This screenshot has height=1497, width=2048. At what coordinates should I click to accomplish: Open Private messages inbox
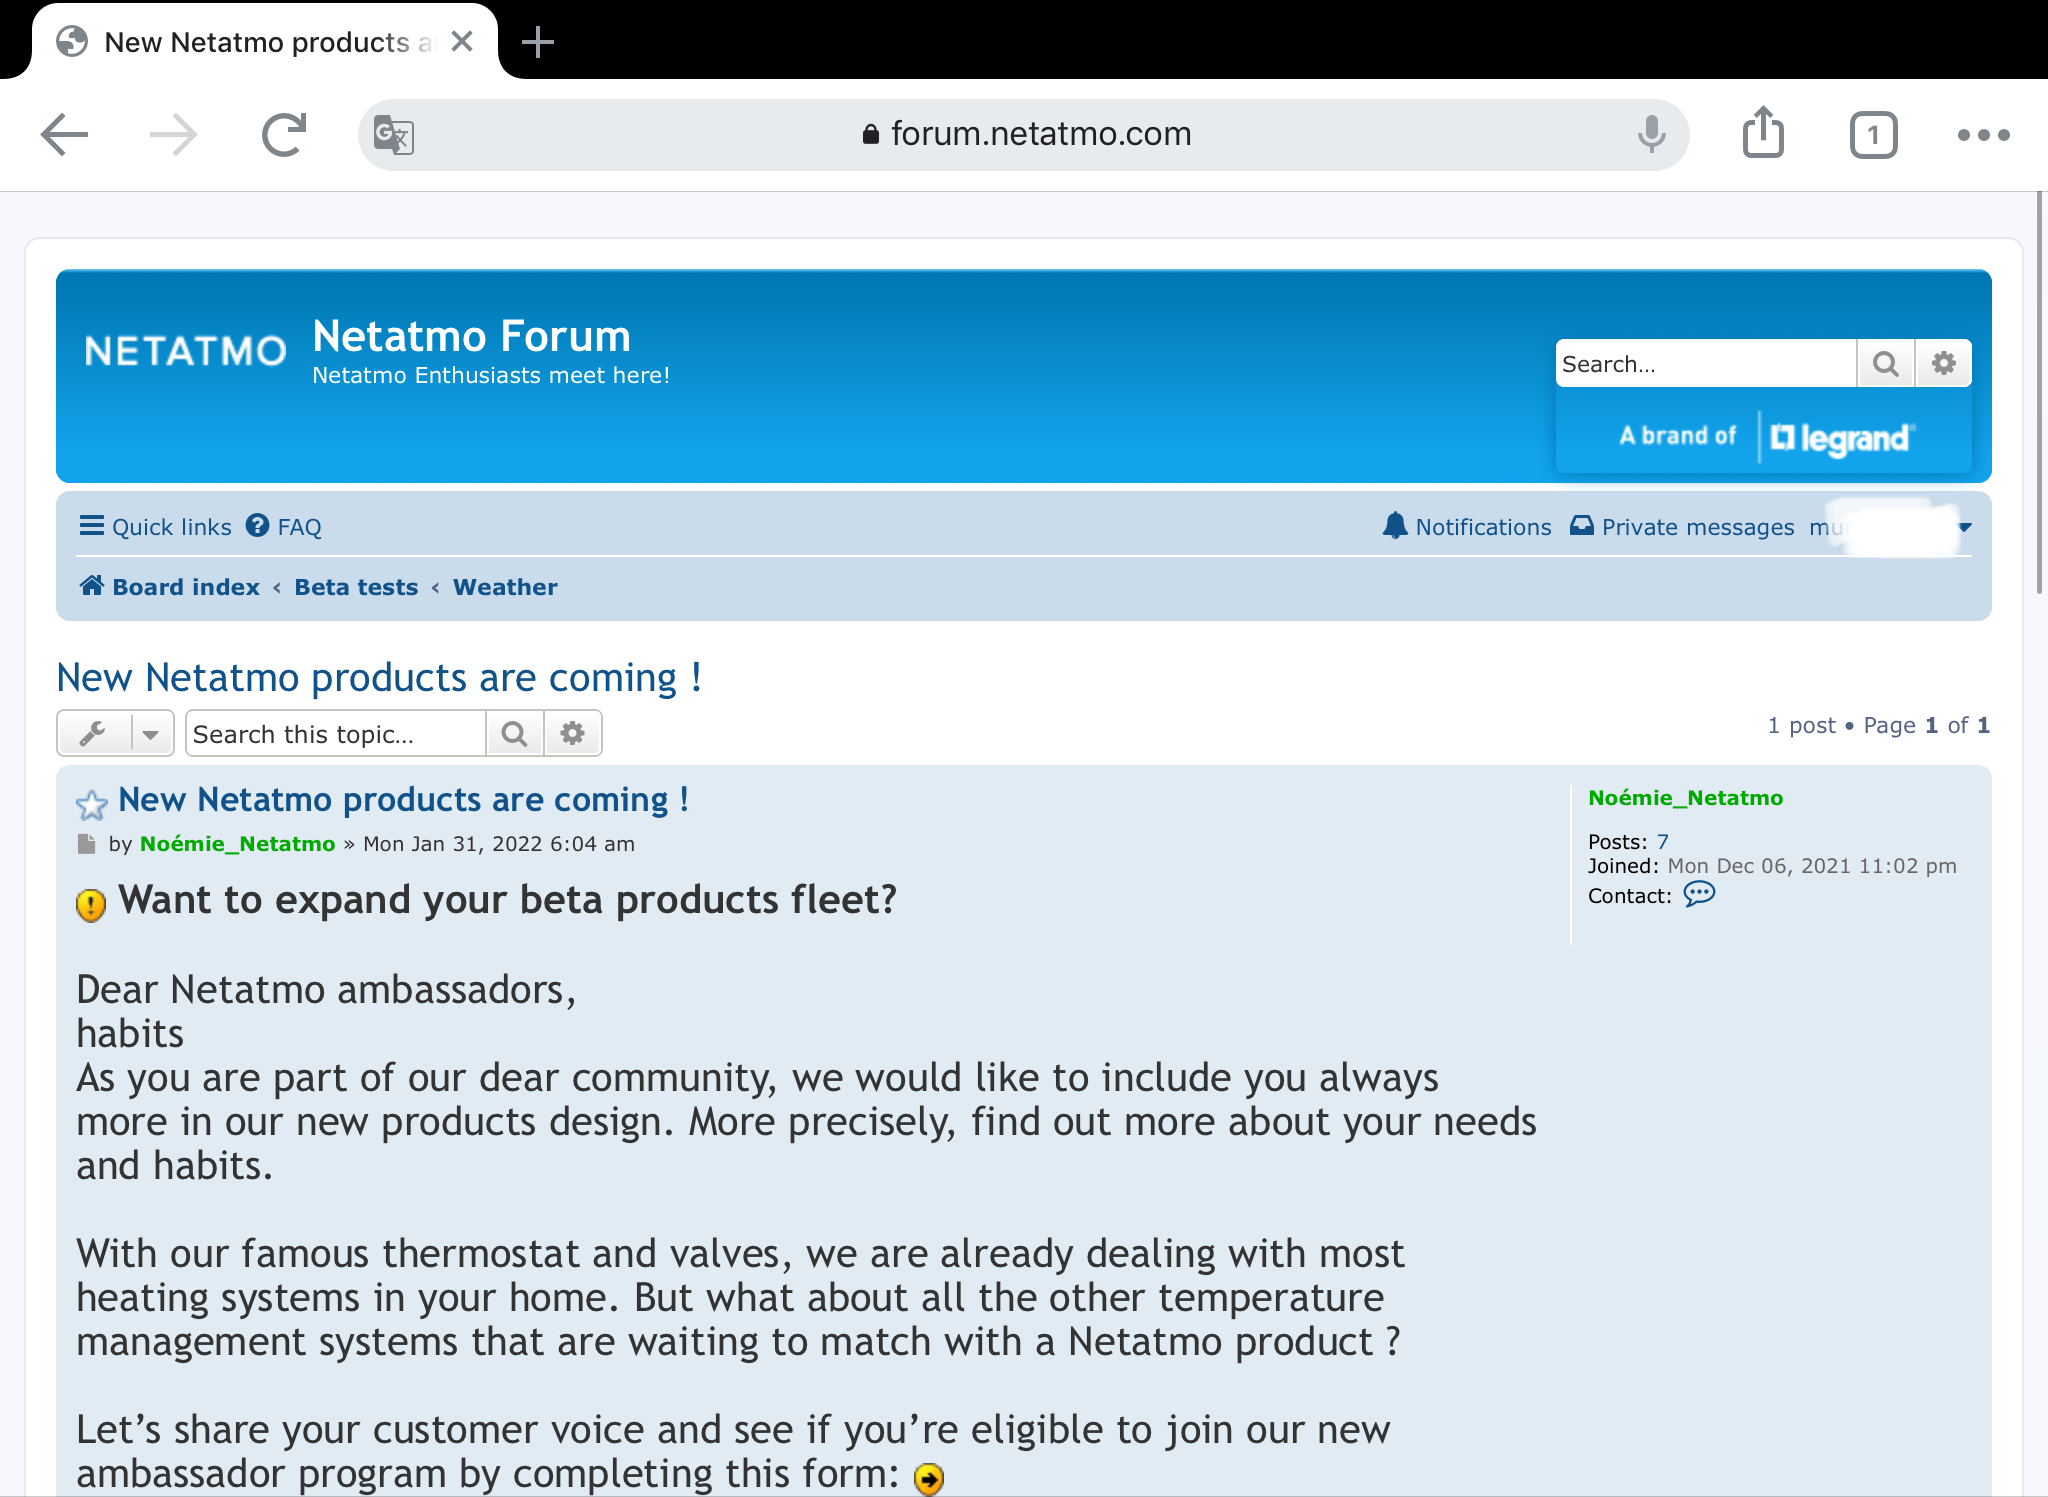(x=1682, y=527)
